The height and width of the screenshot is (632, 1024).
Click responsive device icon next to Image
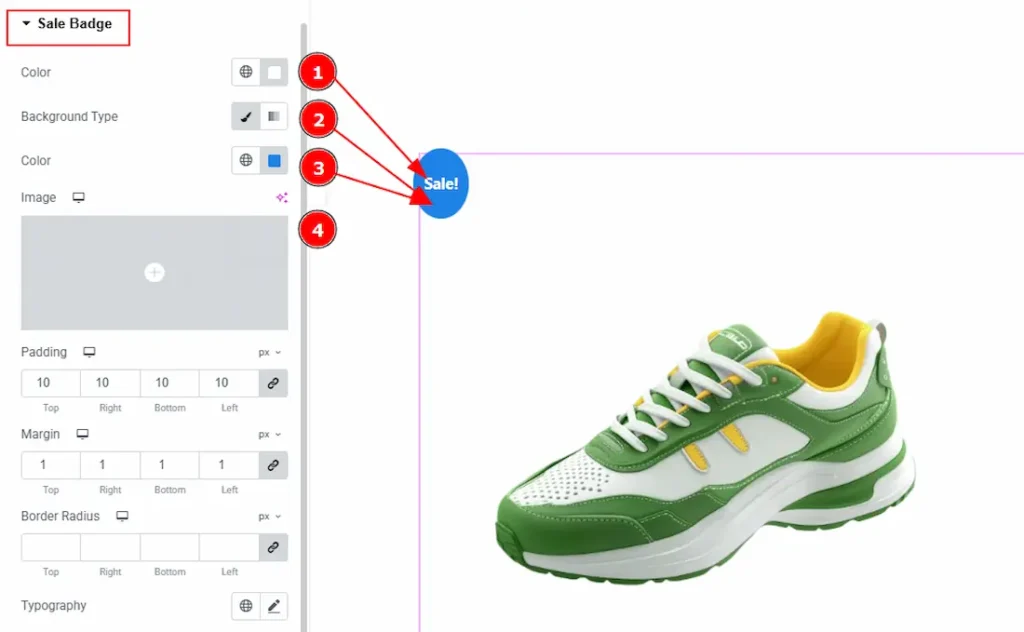pos(79,198)
